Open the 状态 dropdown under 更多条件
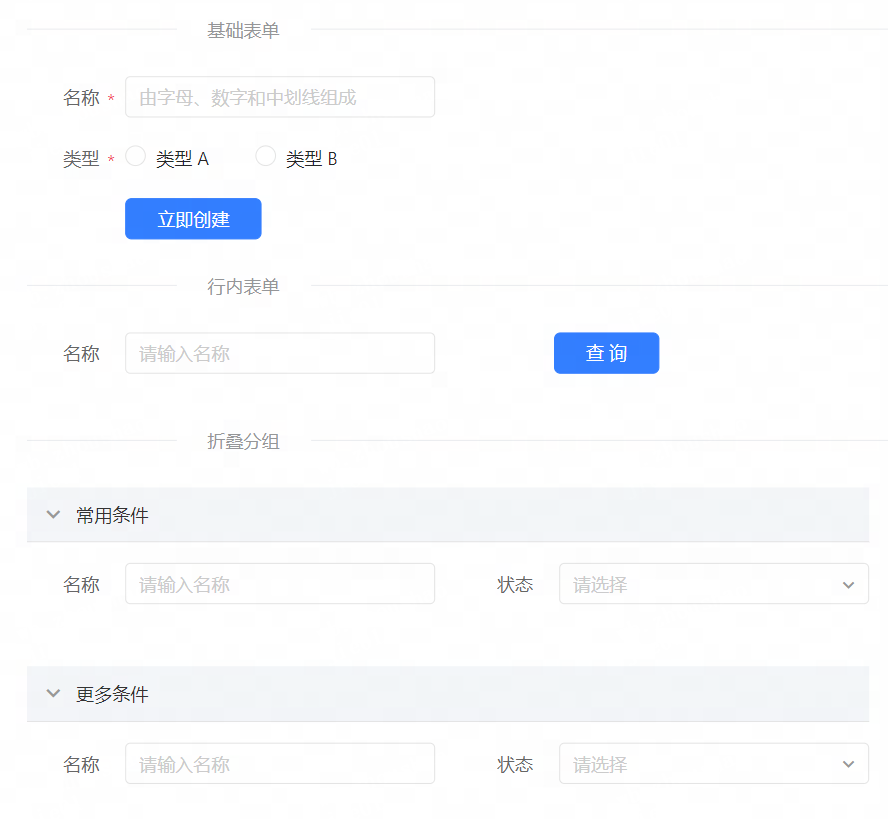Viewport: 888px width, 819px height. (x=713, y=763)
